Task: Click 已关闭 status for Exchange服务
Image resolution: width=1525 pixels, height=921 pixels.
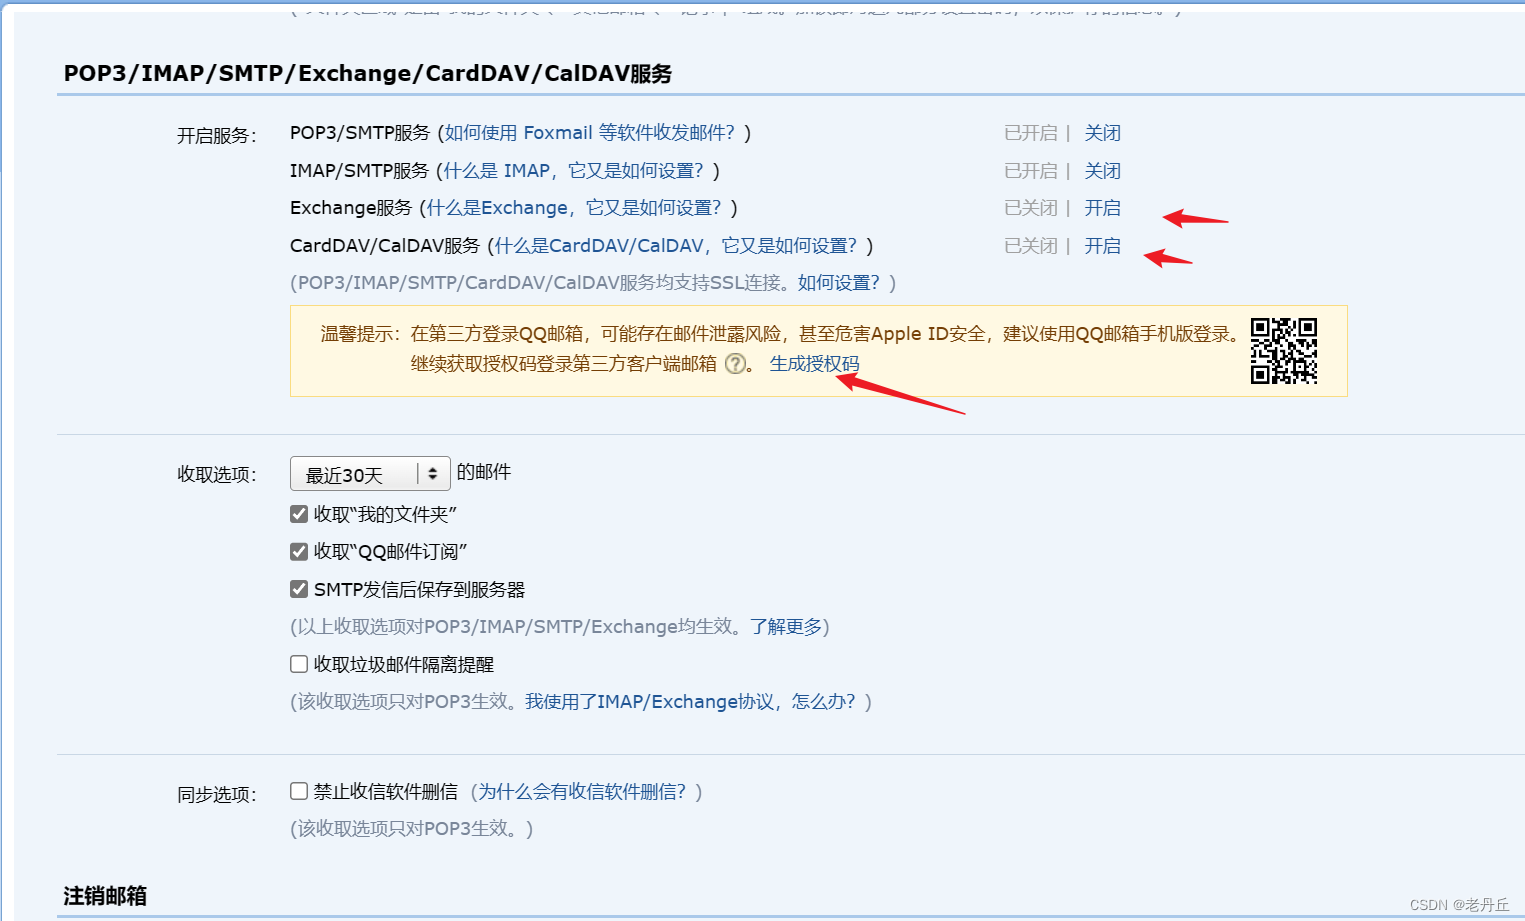Action: click(x=1031, y=208)
